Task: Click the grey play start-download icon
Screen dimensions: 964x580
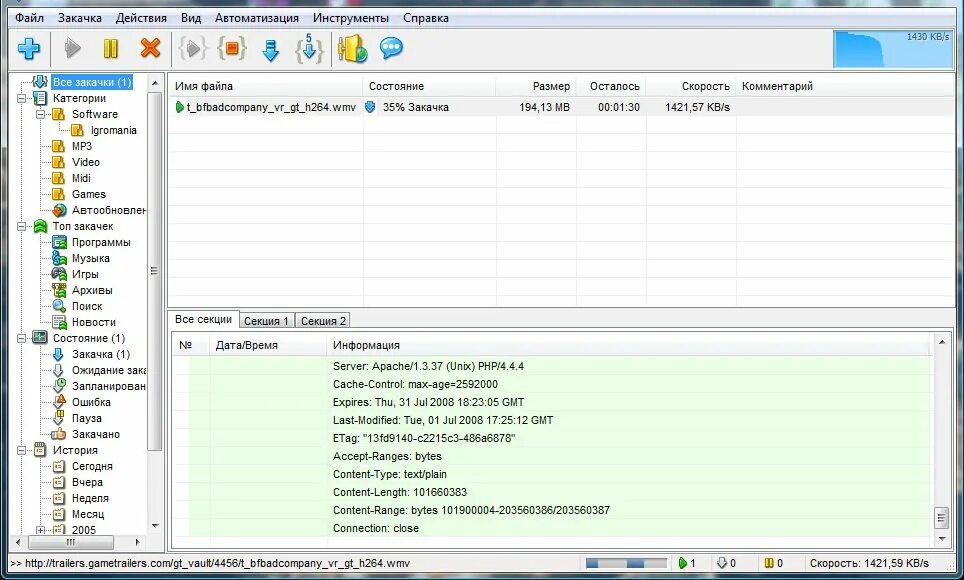Action: coord(73,48)
